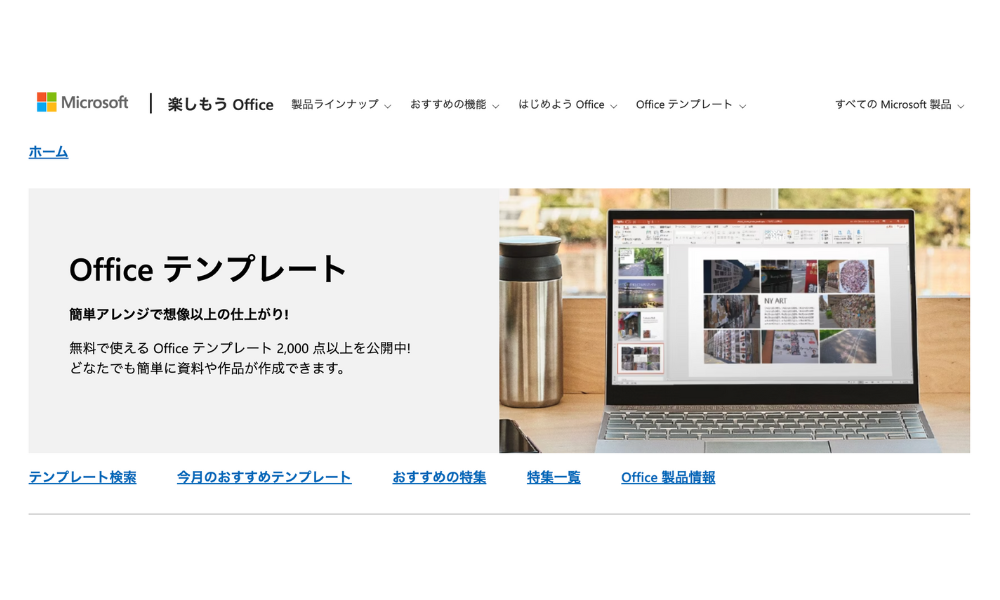Click the chevron beside おすすめの機能

click(x=497, y=105)
